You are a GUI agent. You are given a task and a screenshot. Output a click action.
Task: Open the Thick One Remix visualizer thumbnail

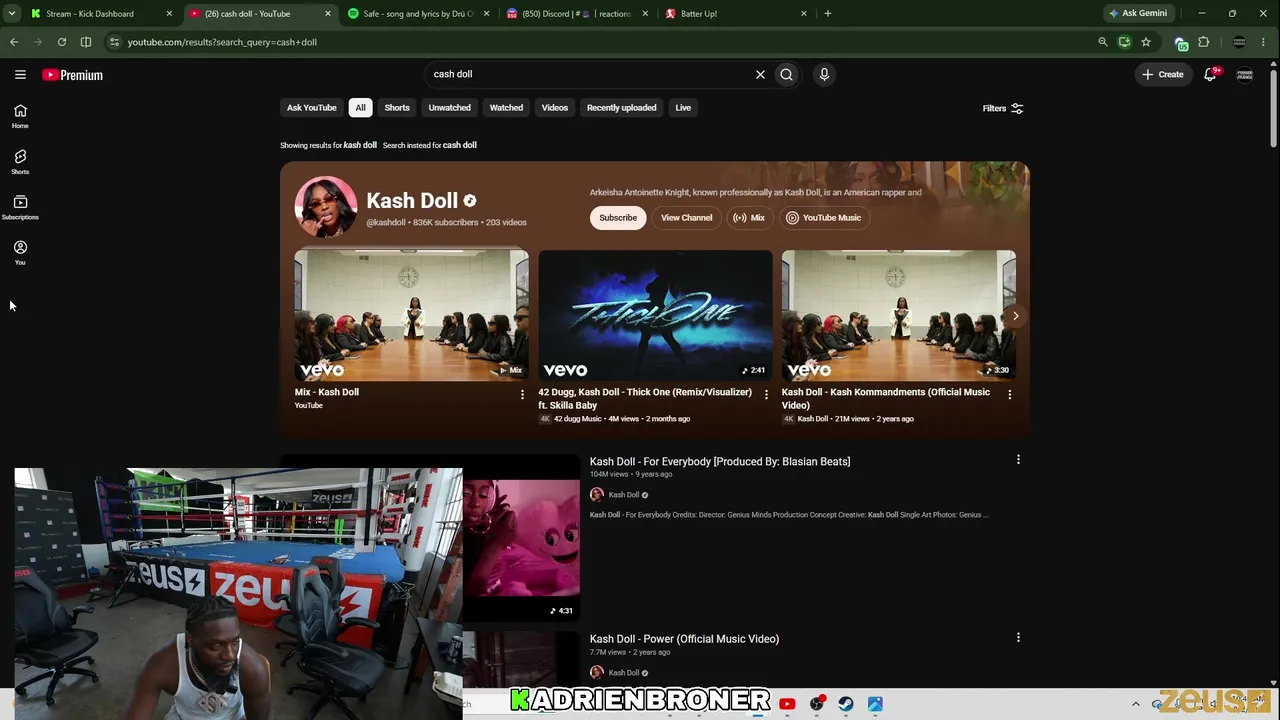[655, 315]
